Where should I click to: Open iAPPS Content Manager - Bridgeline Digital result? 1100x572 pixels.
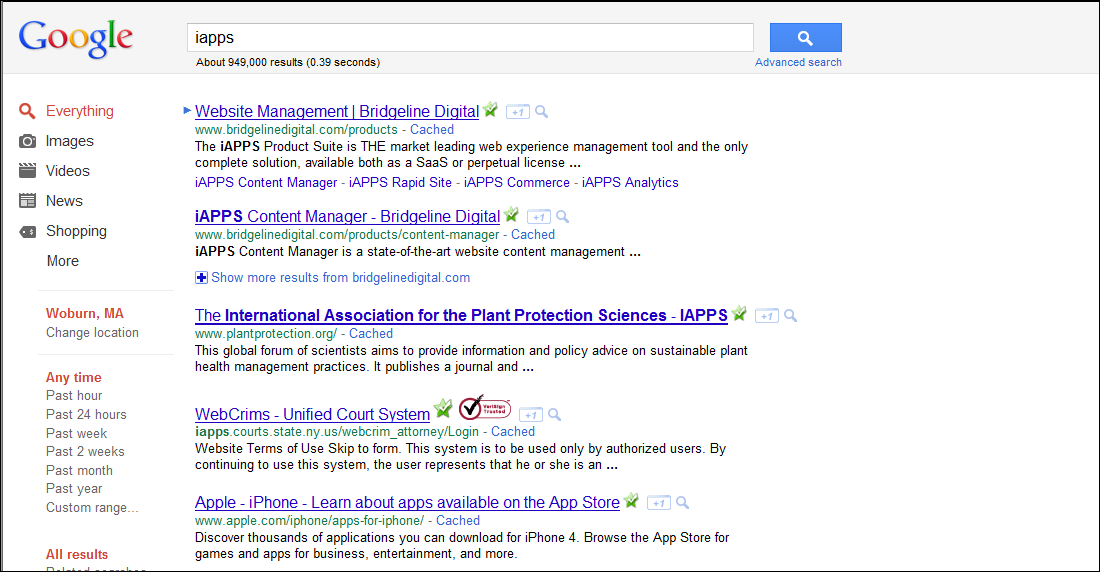347,217
